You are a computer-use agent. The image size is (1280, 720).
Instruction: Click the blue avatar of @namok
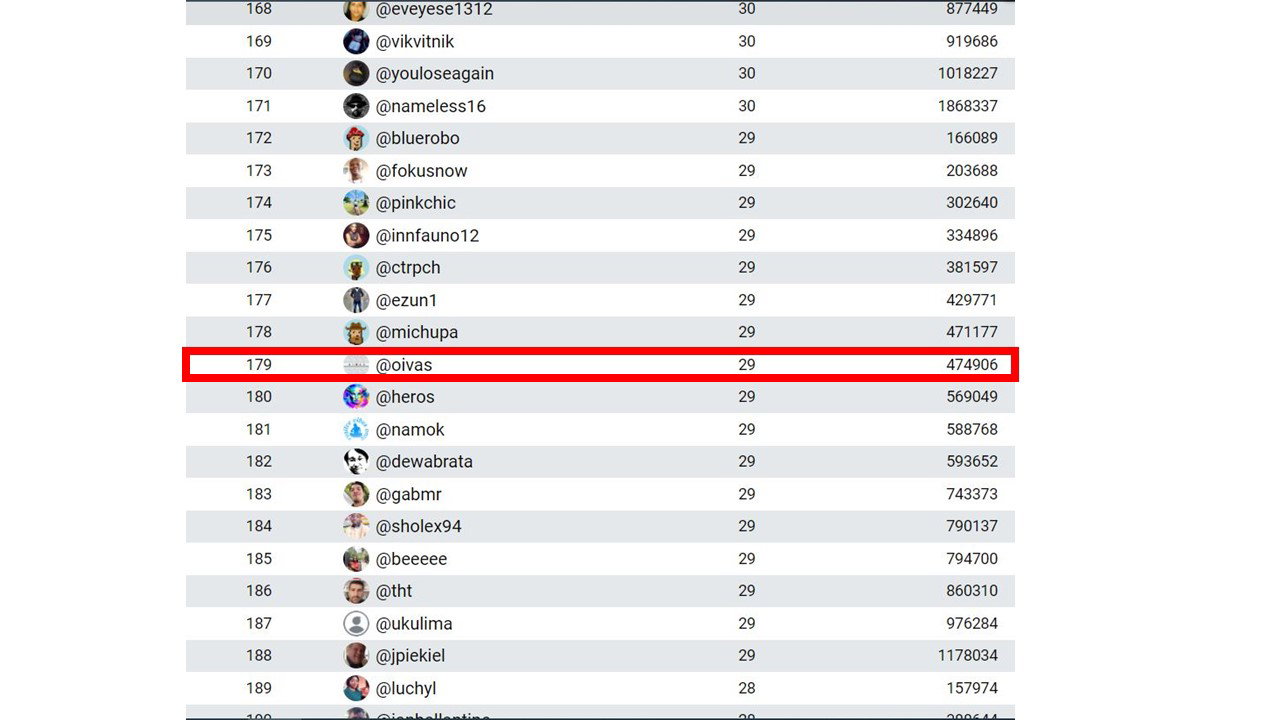tap(356, 429)
